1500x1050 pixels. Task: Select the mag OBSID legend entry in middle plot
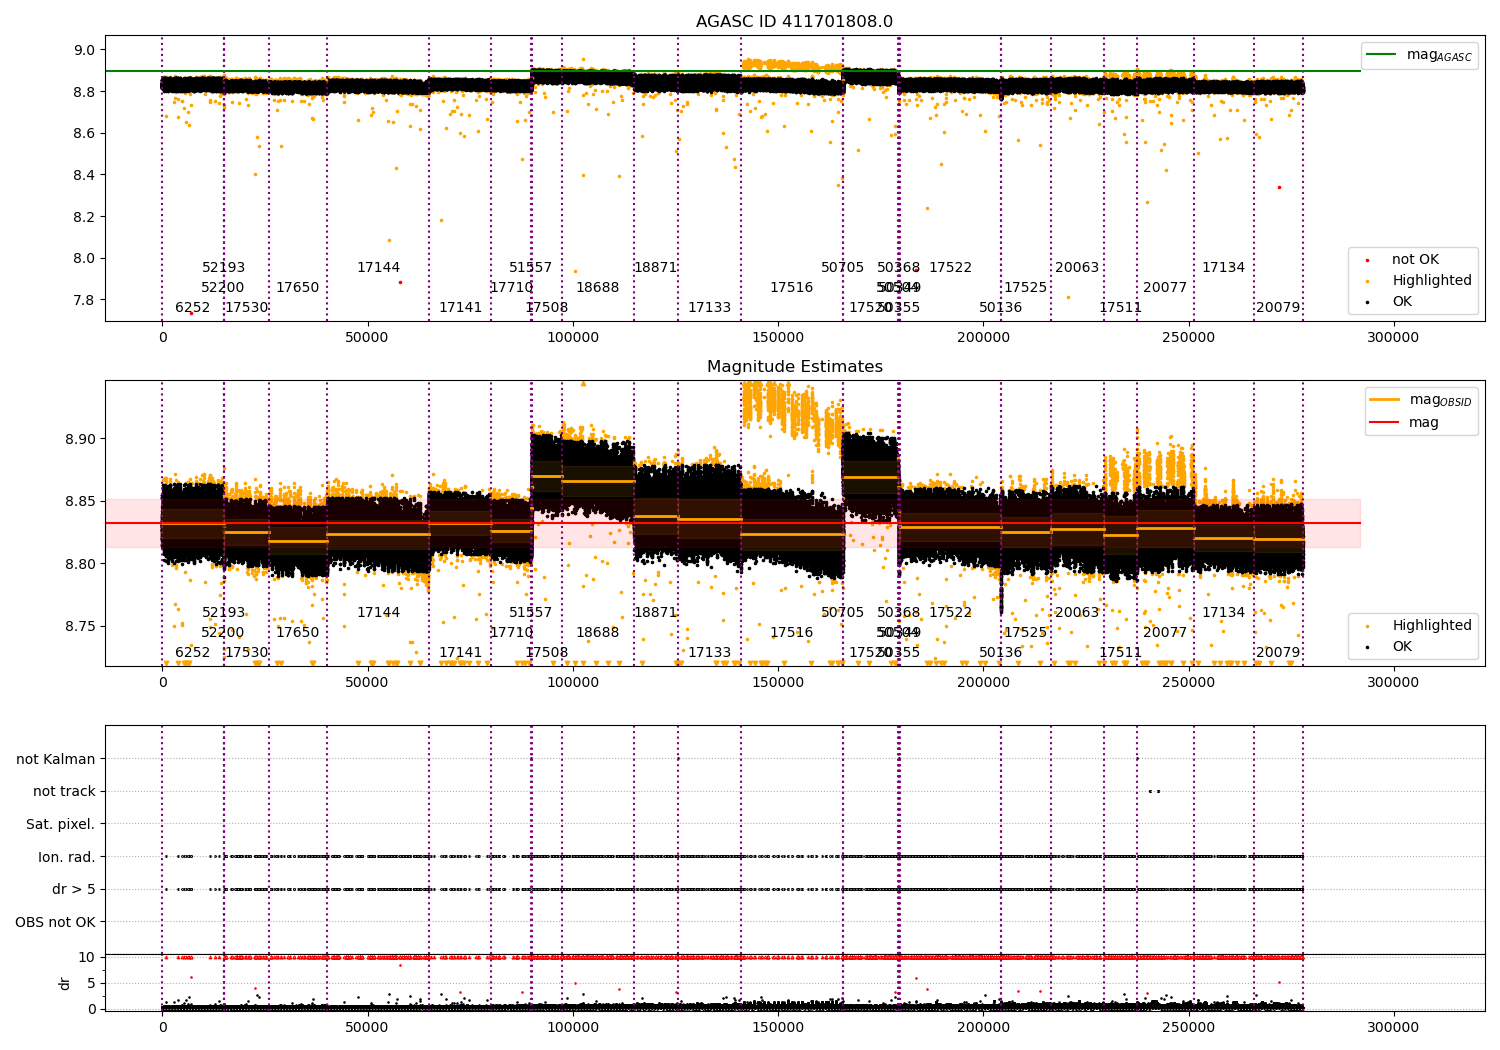pyautogui.click(x=1422, y=400)
